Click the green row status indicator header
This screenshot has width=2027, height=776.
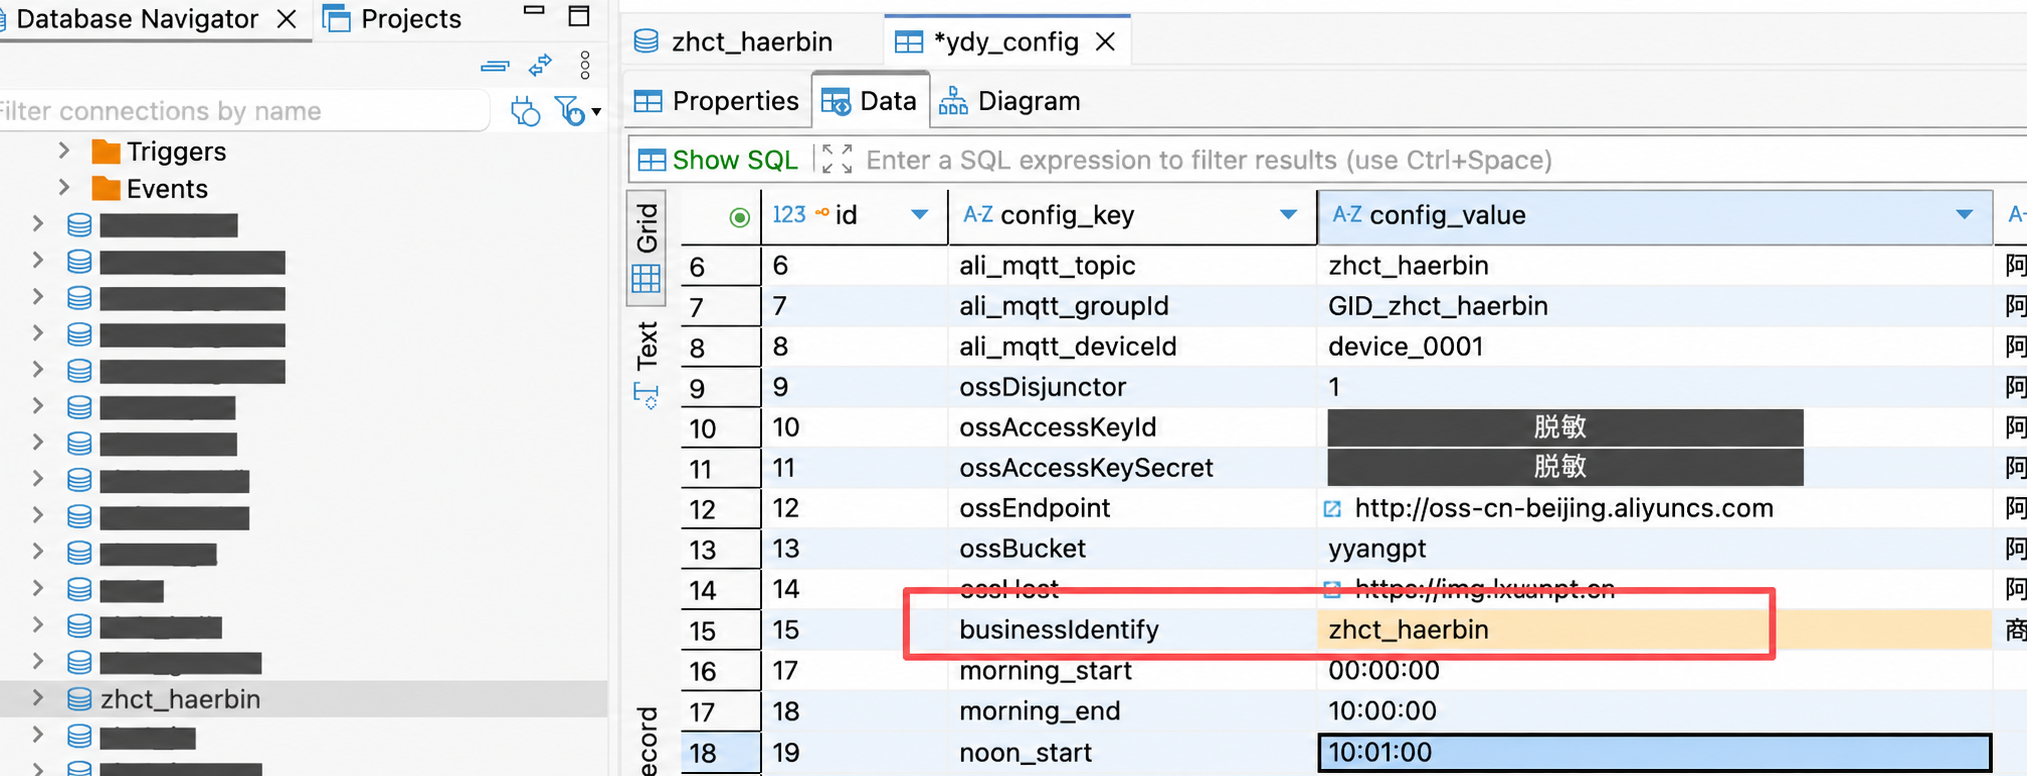click(x=739, y=217)
